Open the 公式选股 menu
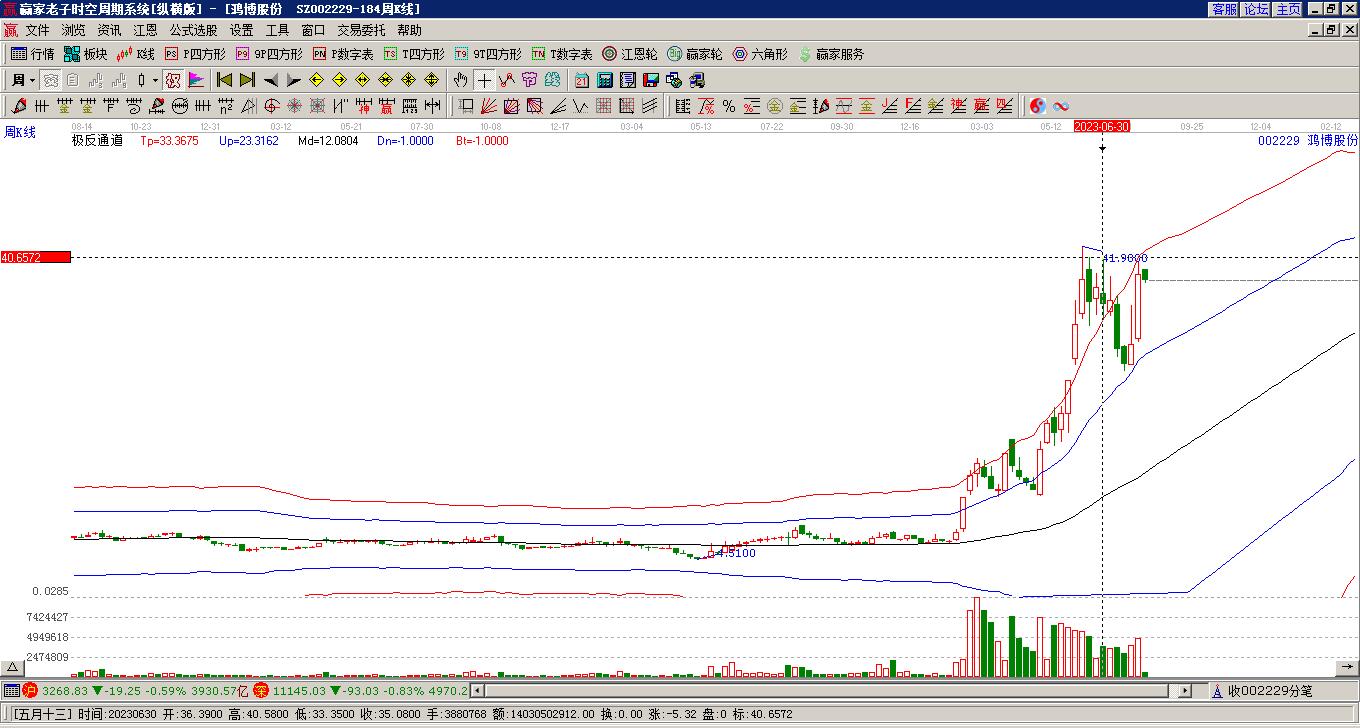Viewport: 1360px width, 728px height. (193, 30)
